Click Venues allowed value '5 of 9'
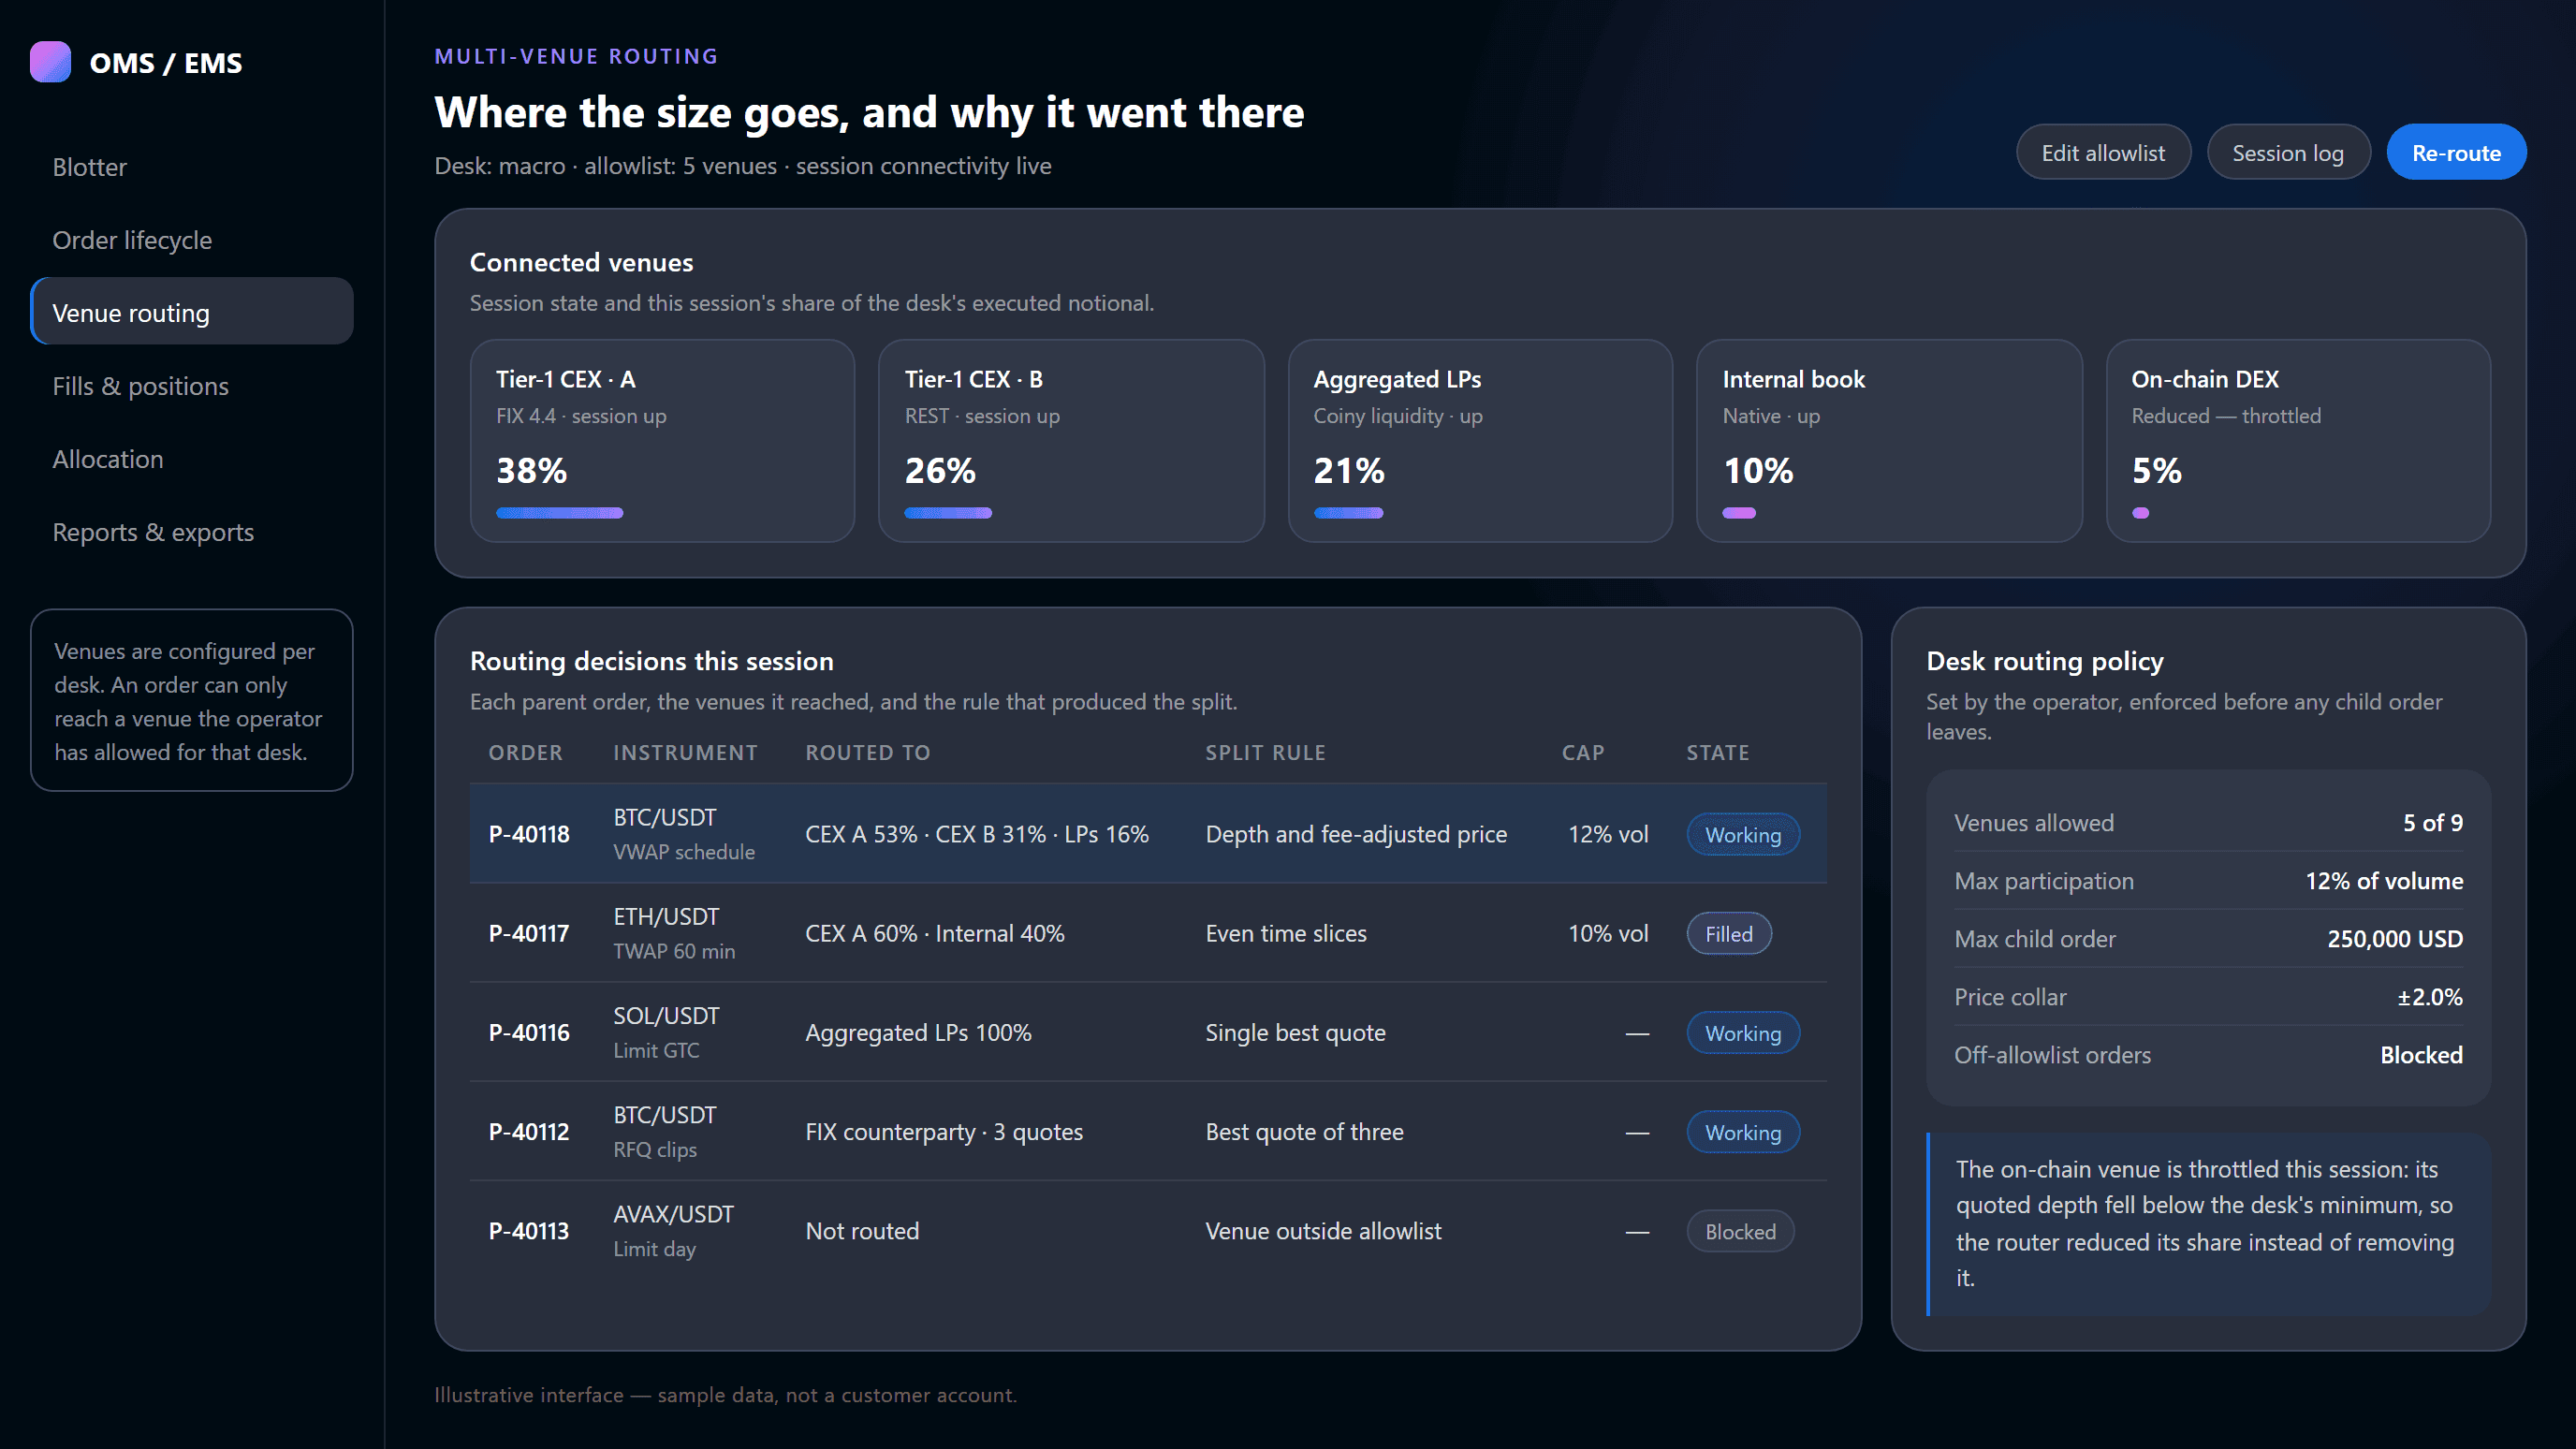Viewport: 2576px width, 1449px height. tap(2433, 822)
